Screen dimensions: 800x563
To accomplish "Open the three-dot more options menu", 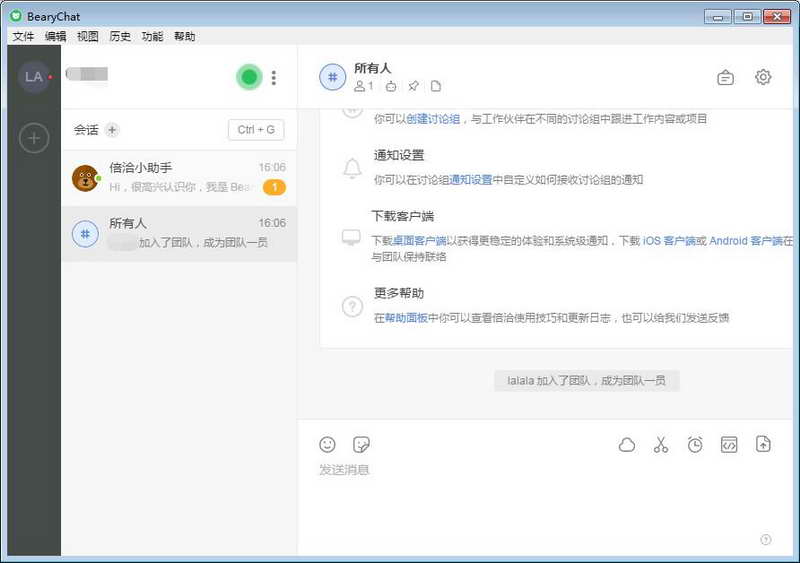I will (274, 78).
